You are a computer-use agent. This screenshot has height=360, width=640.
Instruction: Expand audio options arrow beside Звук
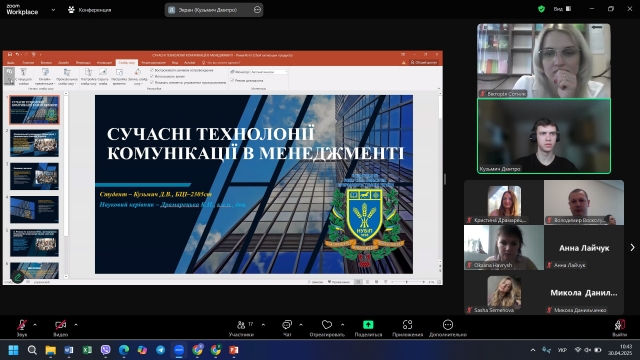(35, 325)
